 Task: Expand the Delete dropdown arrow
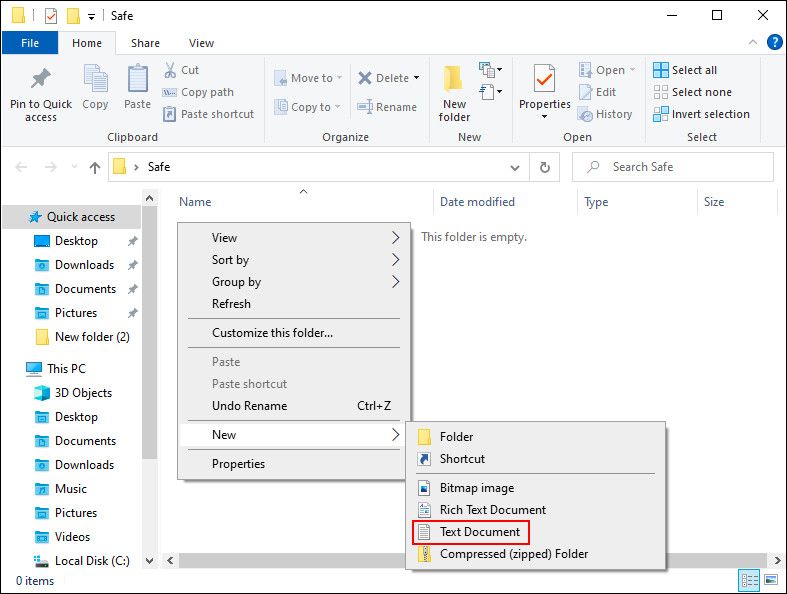point(417,78)
